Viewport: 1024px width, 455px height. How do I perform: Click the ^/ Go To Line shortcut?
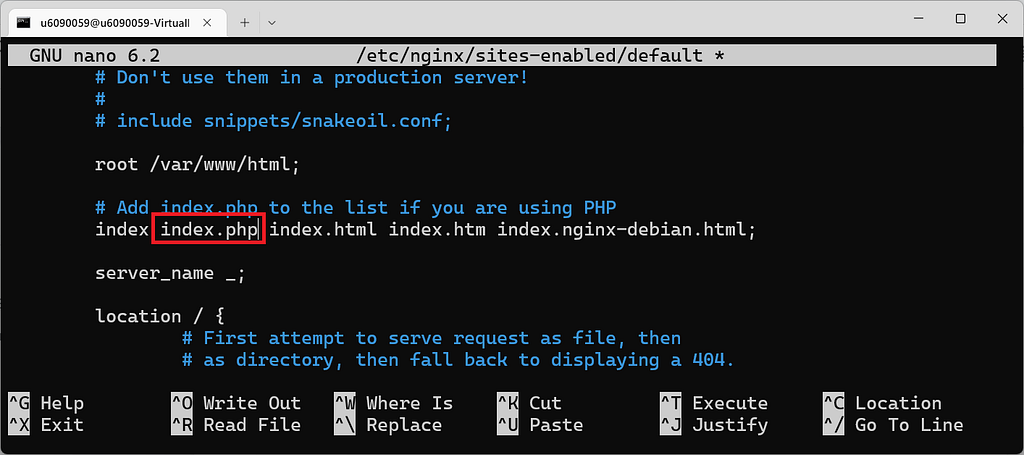click(x=893, y=426)
